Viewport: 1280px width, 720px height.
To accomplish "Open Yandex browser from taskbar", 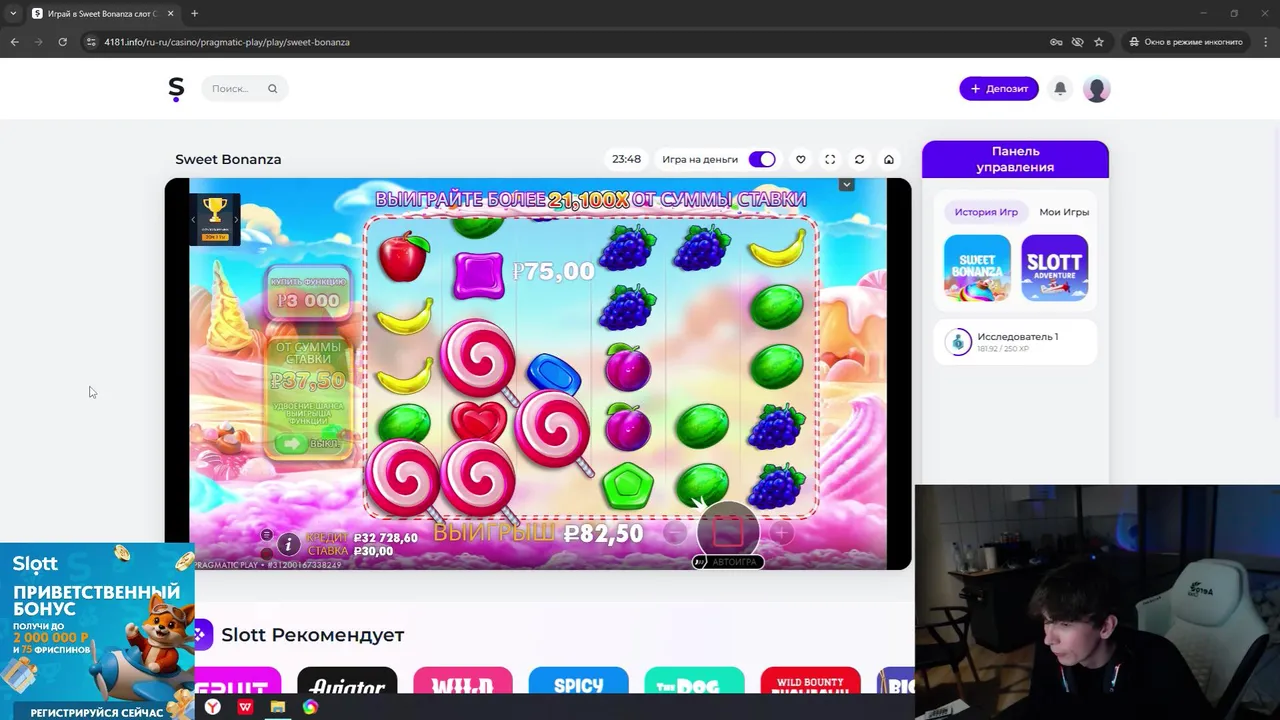I will 213,707.
